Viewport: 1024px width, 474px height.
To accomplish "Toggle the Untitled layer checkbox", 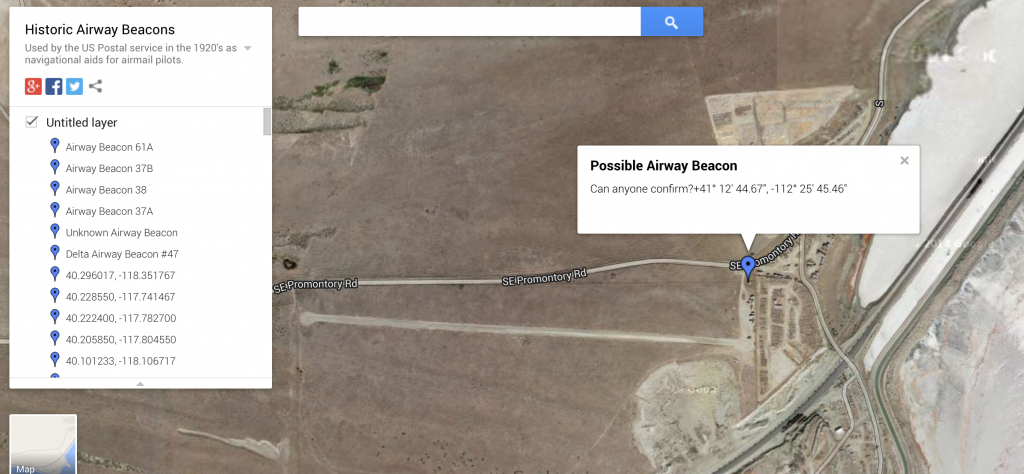I will pyautogui.click(x=31, y=121).
